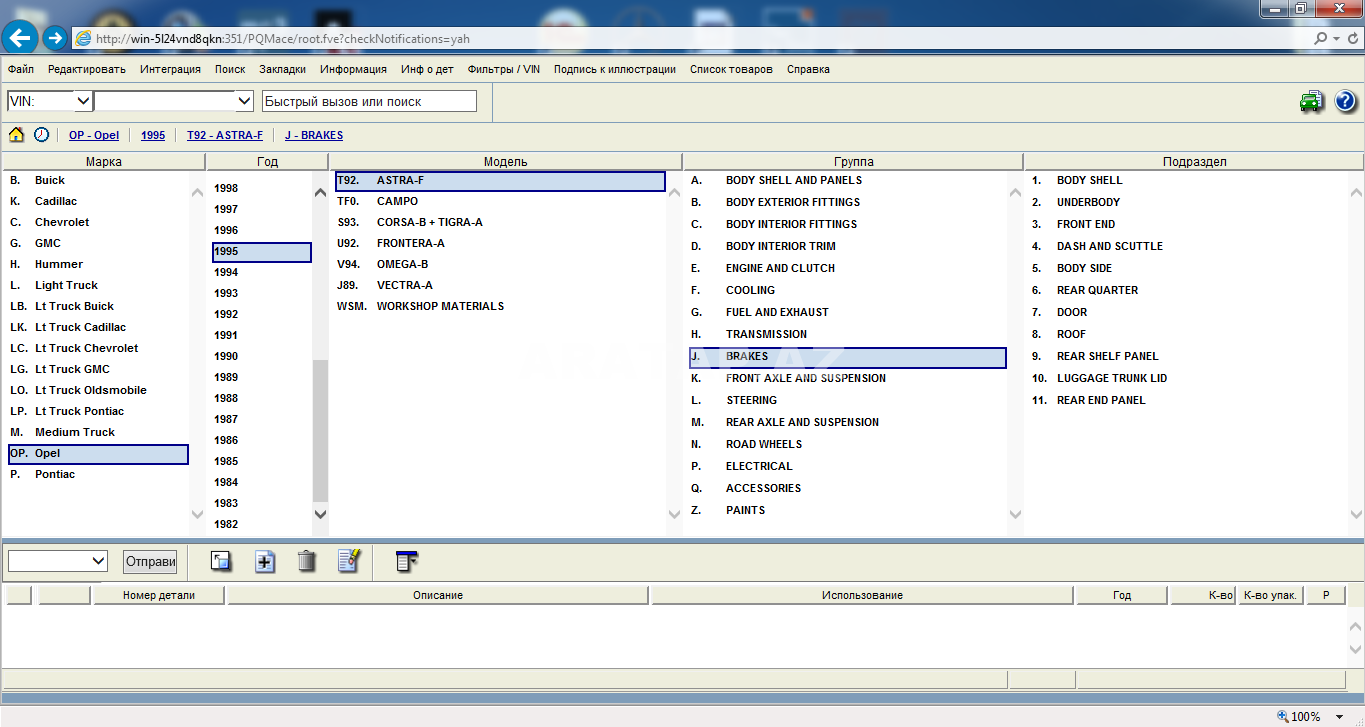The height and width of the screenshot is (727, 1365).
Task: Open the Подпись к иллюстрации menu
Action: pyautogui.click(x=615, y=69)
